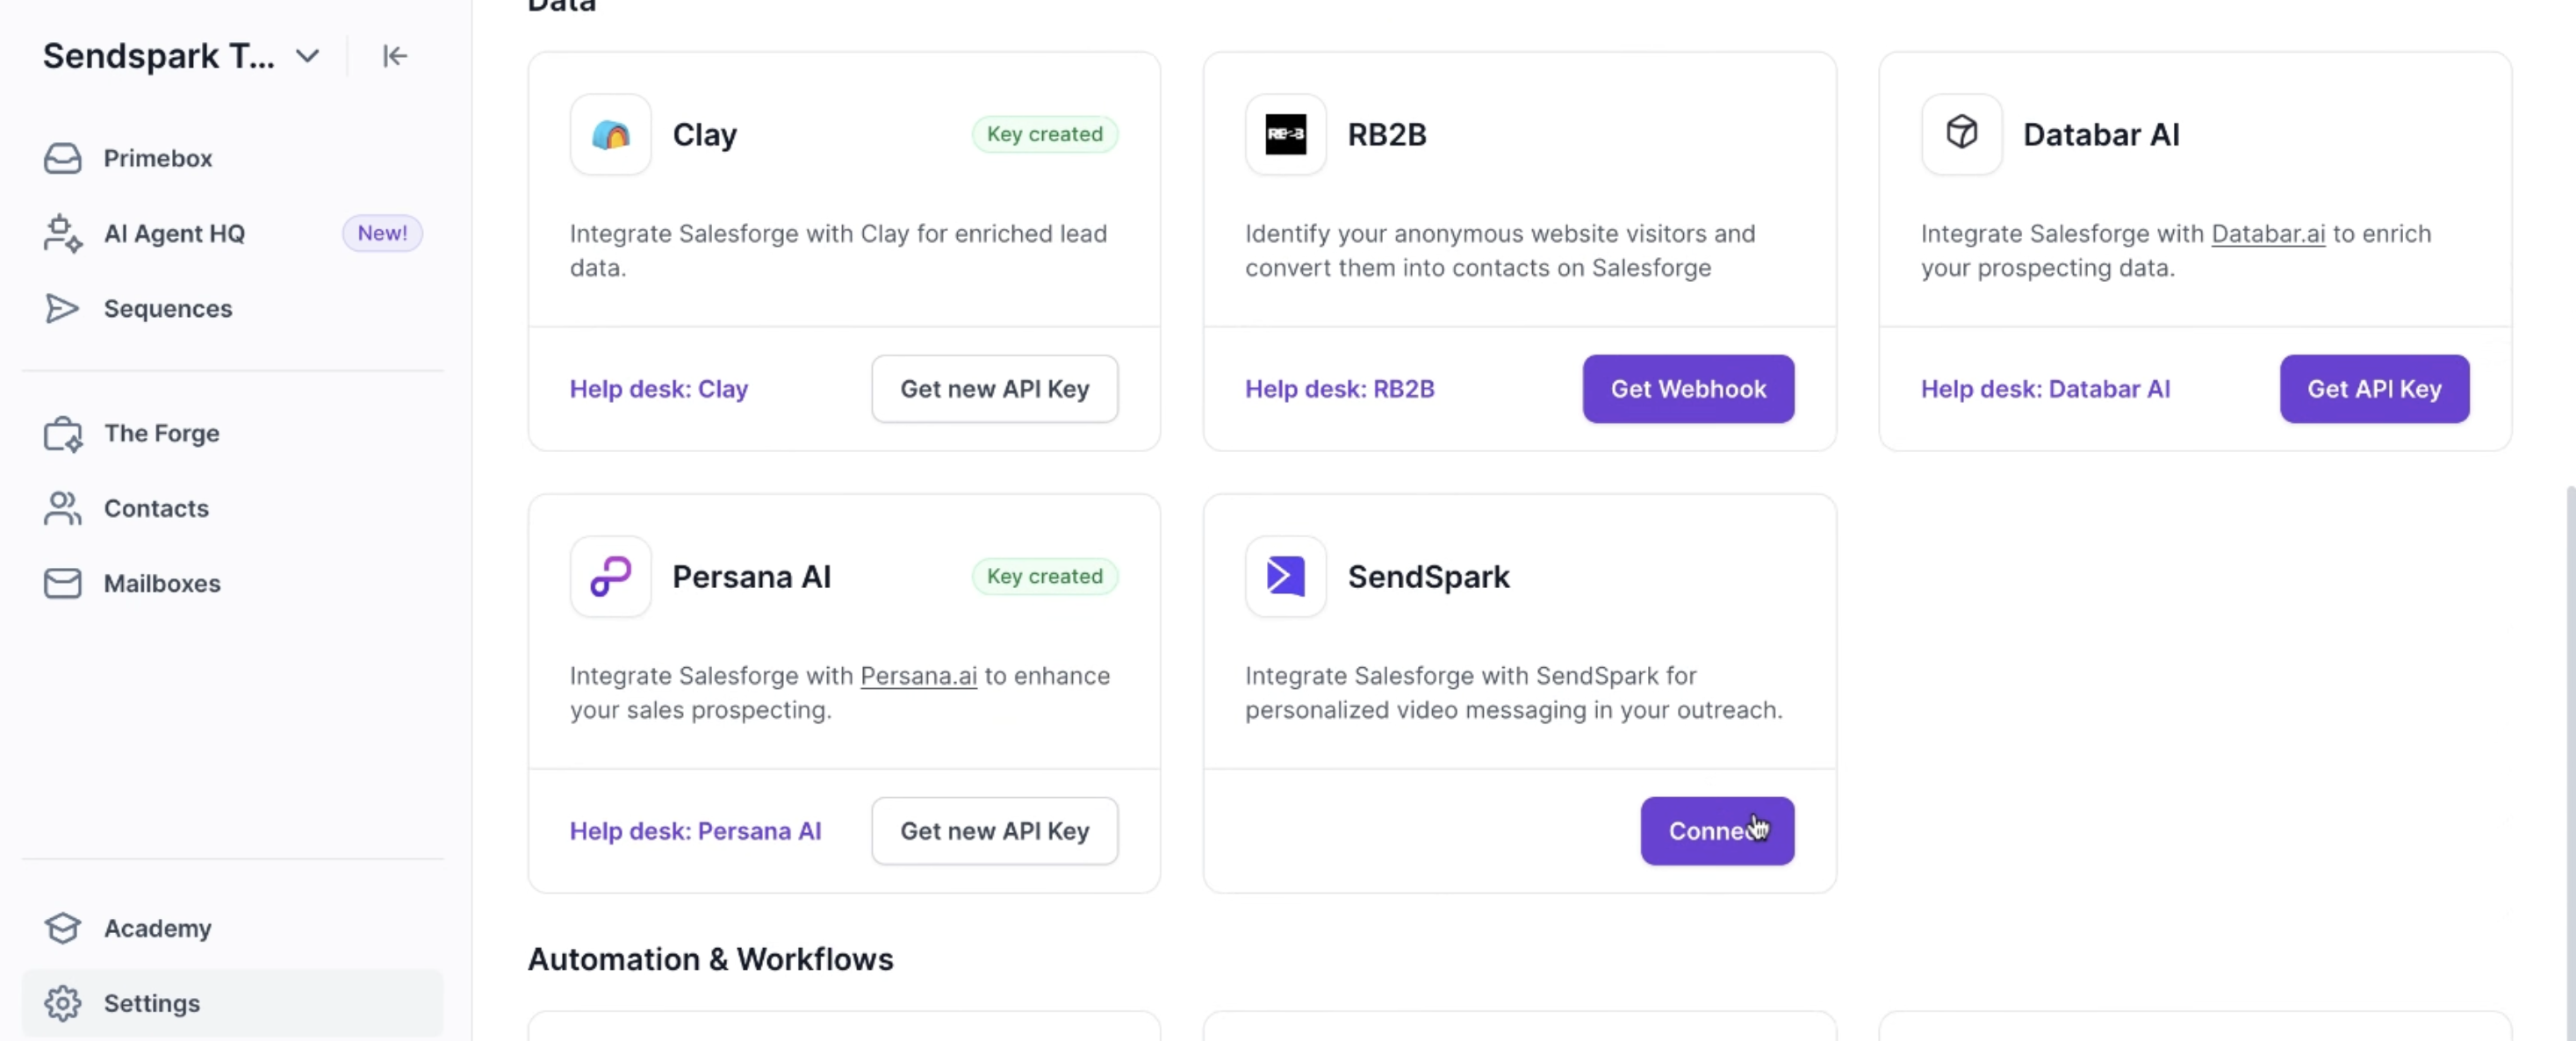Screen dimensions: 2576x1041
Task: Get Databar AI API Key
Action: pos(2374,389)
